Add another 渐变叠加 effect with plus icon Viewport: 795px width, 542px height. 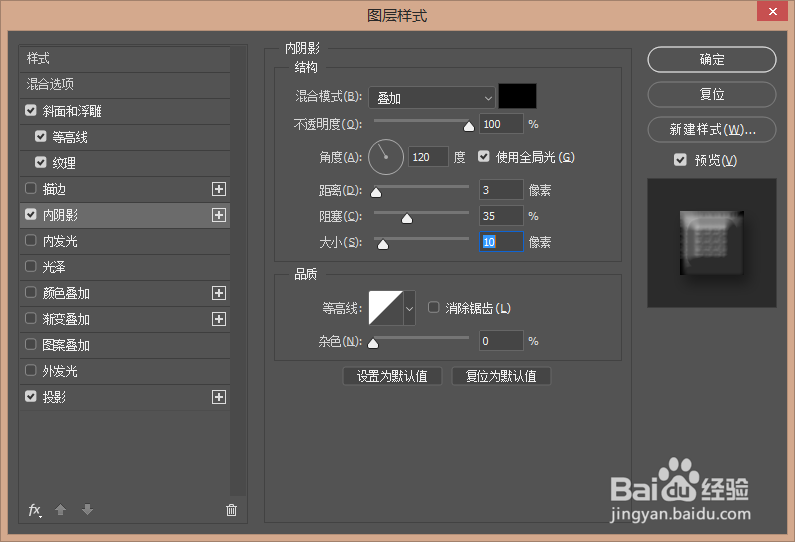(219, 319)
